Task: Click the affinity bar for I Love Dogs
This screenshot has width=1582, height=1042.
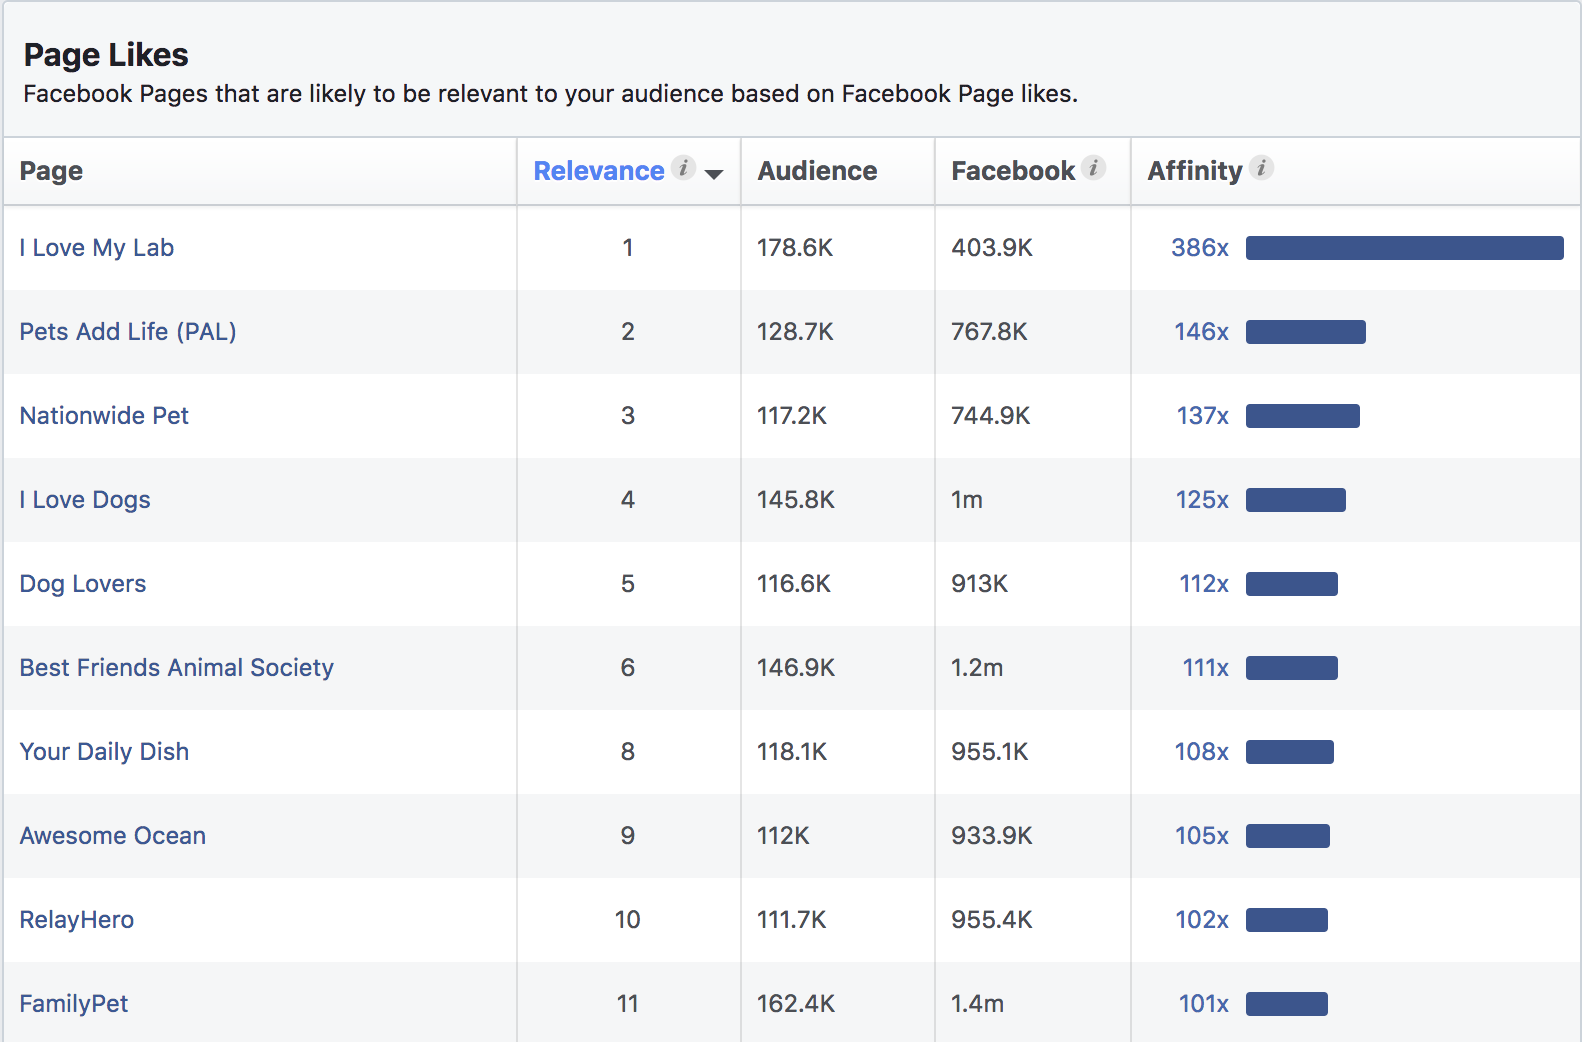Action: coord(1296,500)
